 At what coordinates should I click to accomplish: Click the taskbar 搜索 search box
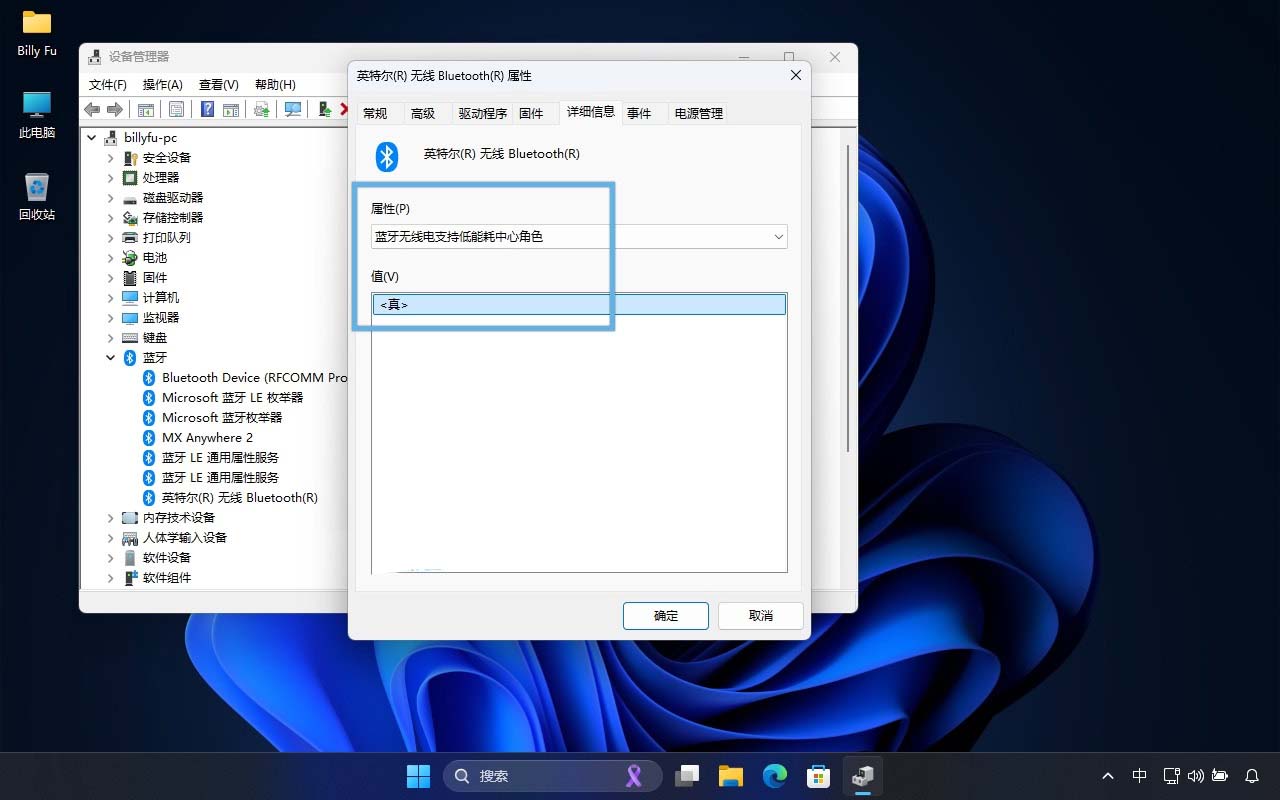point(553,776)
